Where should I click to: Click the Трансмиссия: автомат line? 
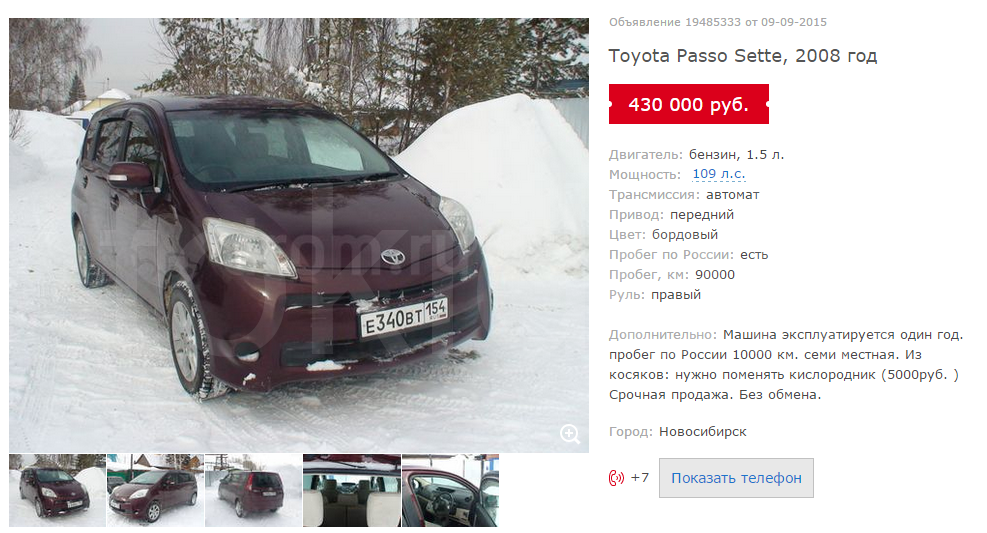(684, 194)
